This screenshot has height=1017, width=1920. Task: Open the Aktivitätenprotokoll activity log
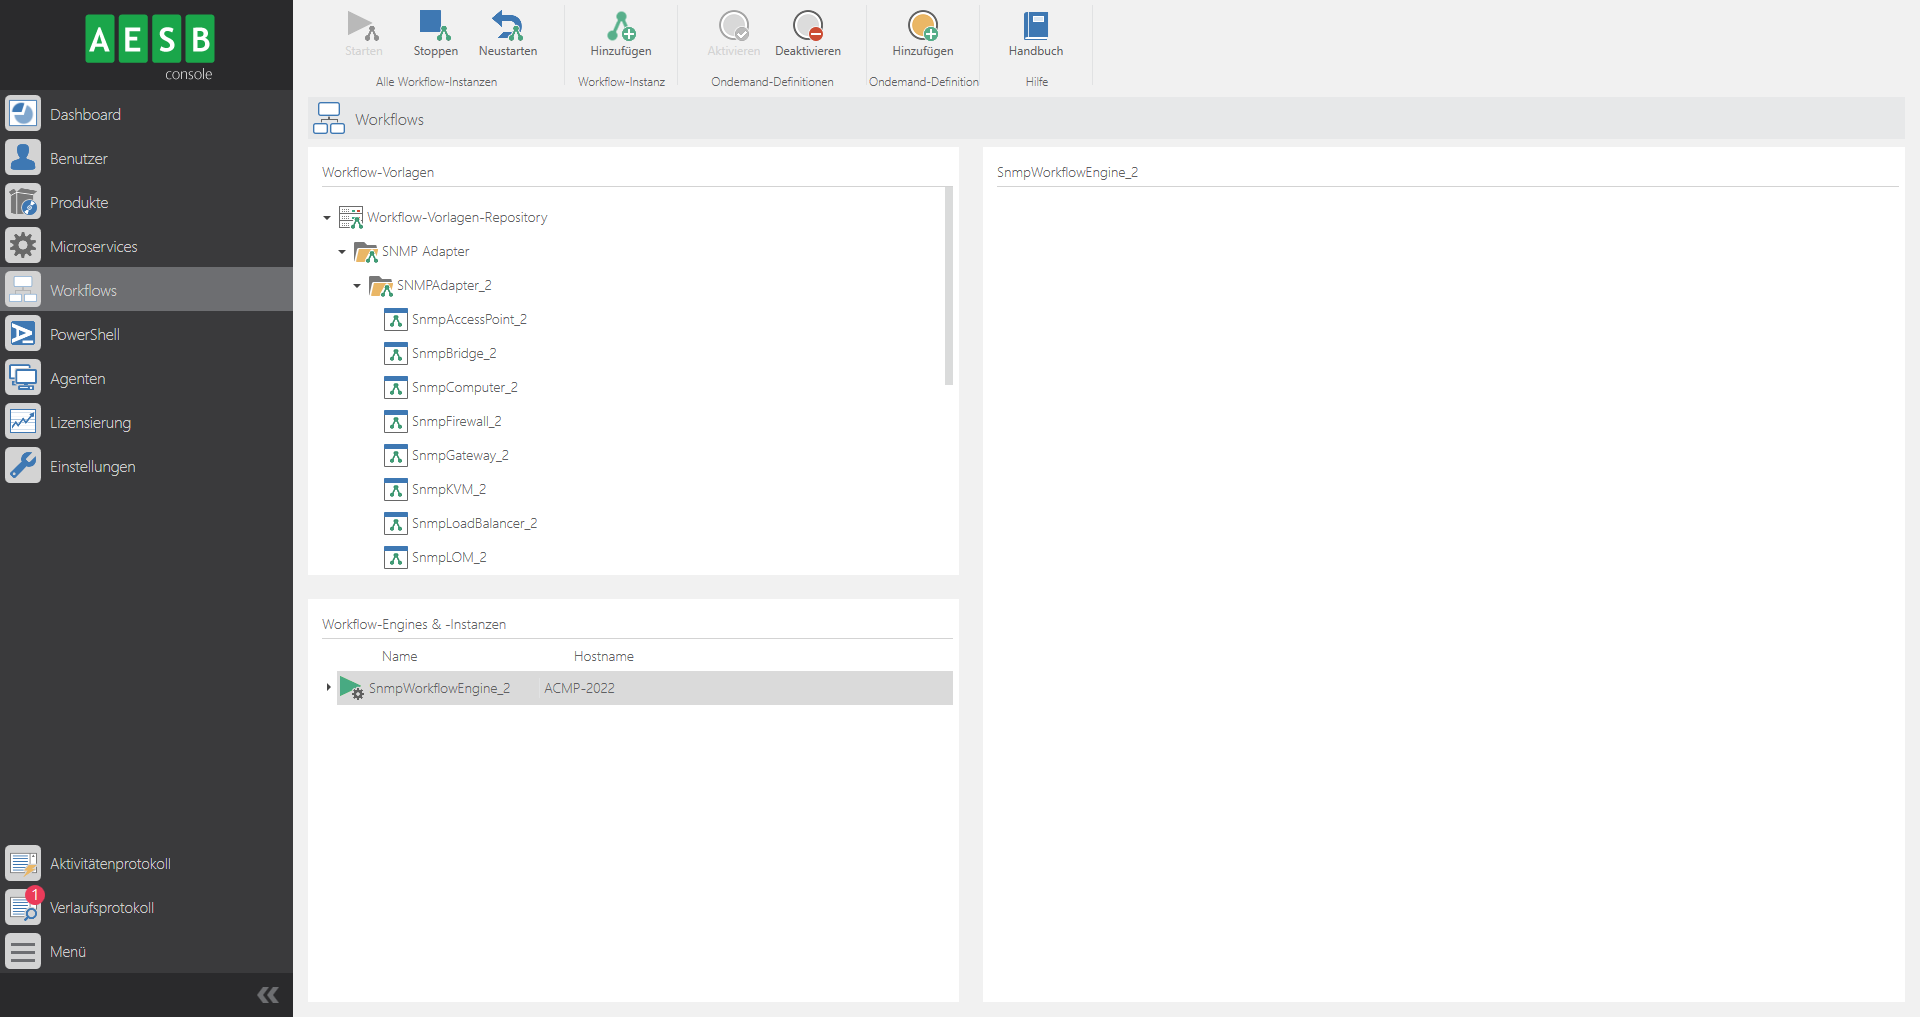click(22, 862)
